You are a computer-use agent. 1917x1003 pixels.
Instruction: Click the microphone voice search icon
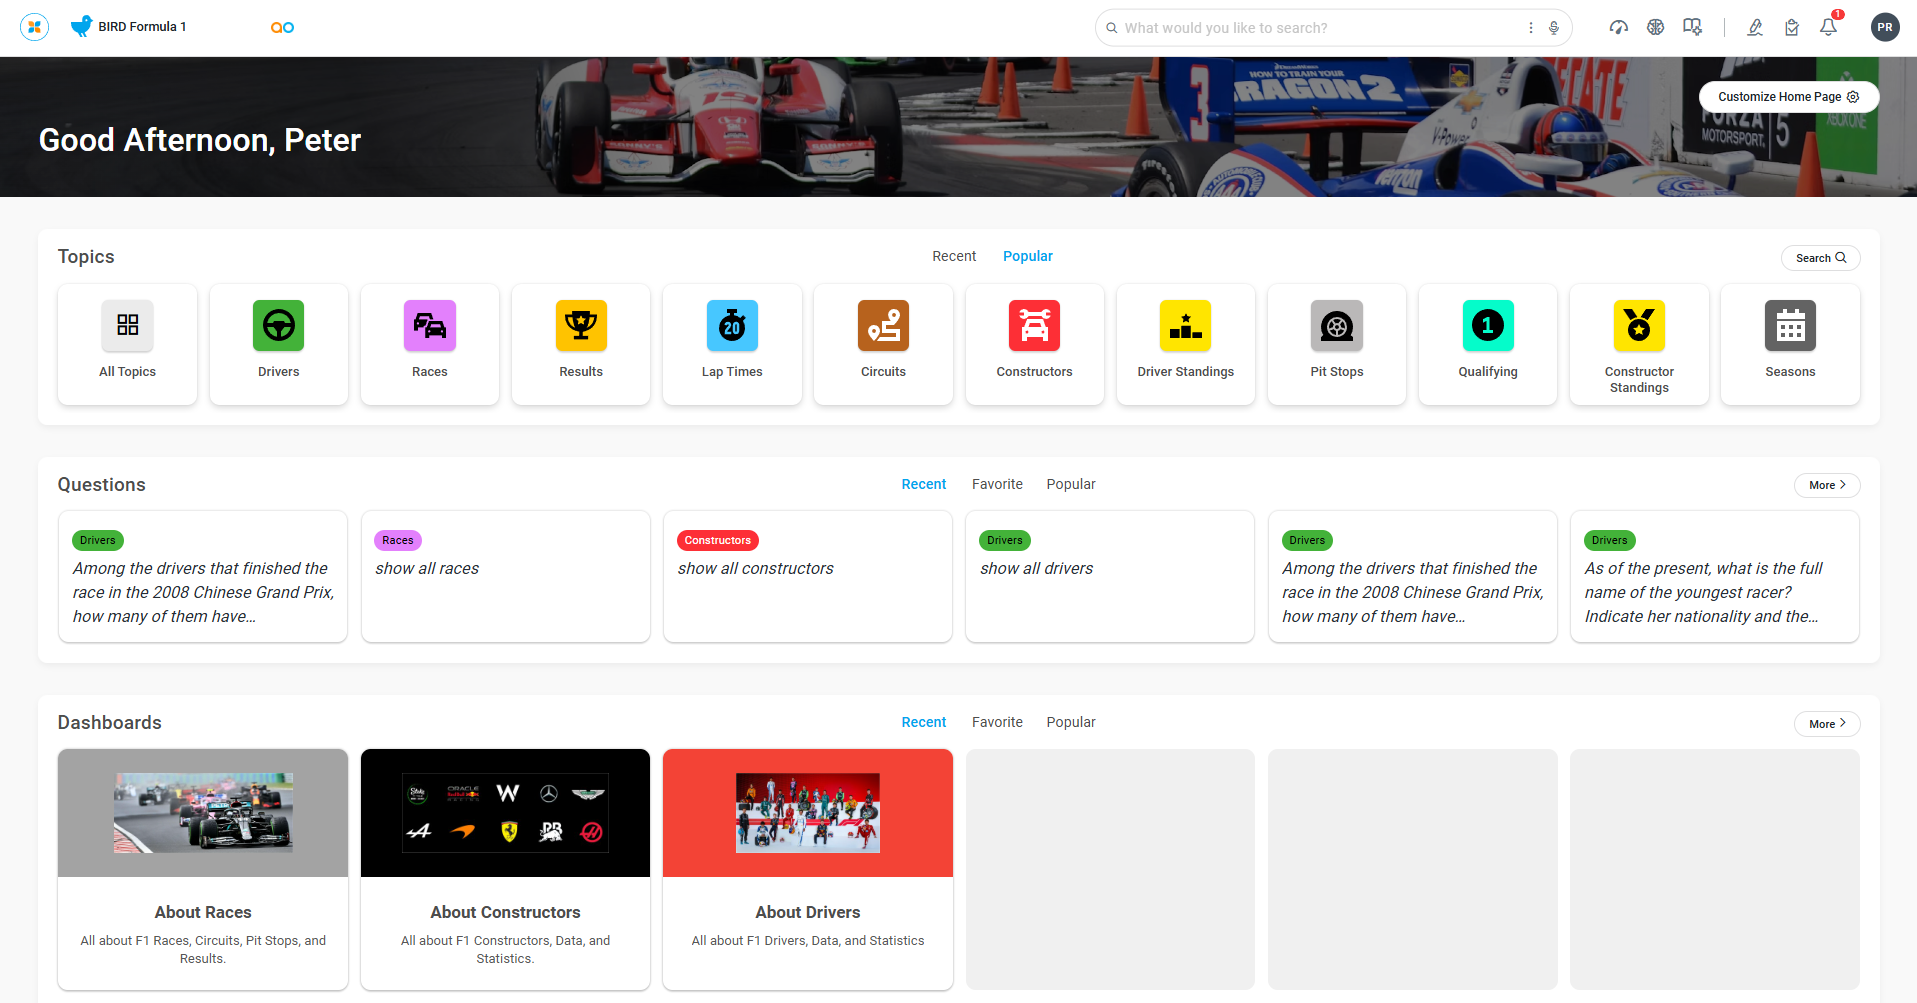(1553, 28)
